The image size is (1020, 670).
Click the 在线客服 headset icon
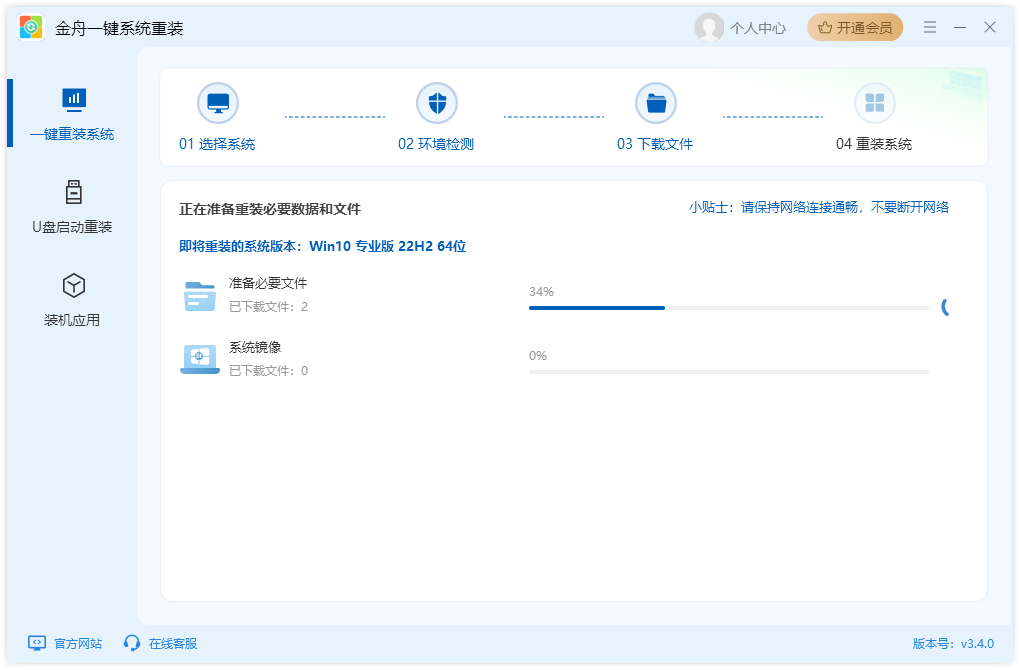131,643
